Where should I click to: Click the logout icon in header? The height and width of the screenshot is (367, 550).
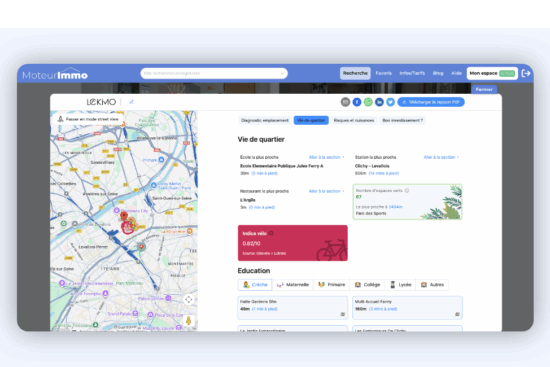526,73
